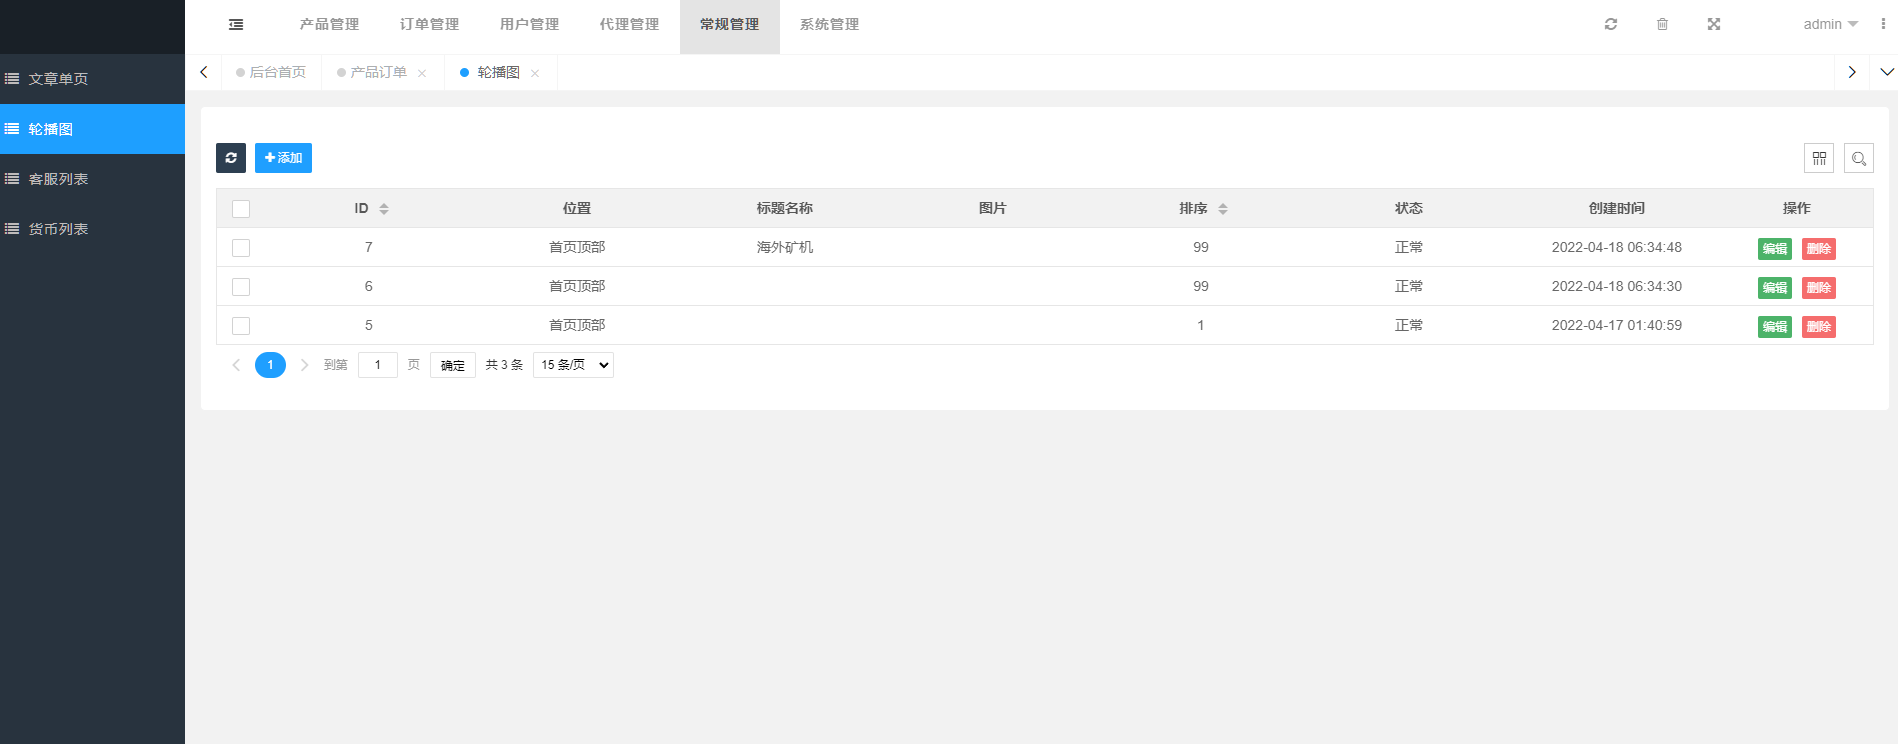
Task: Expand the tab list dropdown chevron
Action: [x=1887, y=72]
